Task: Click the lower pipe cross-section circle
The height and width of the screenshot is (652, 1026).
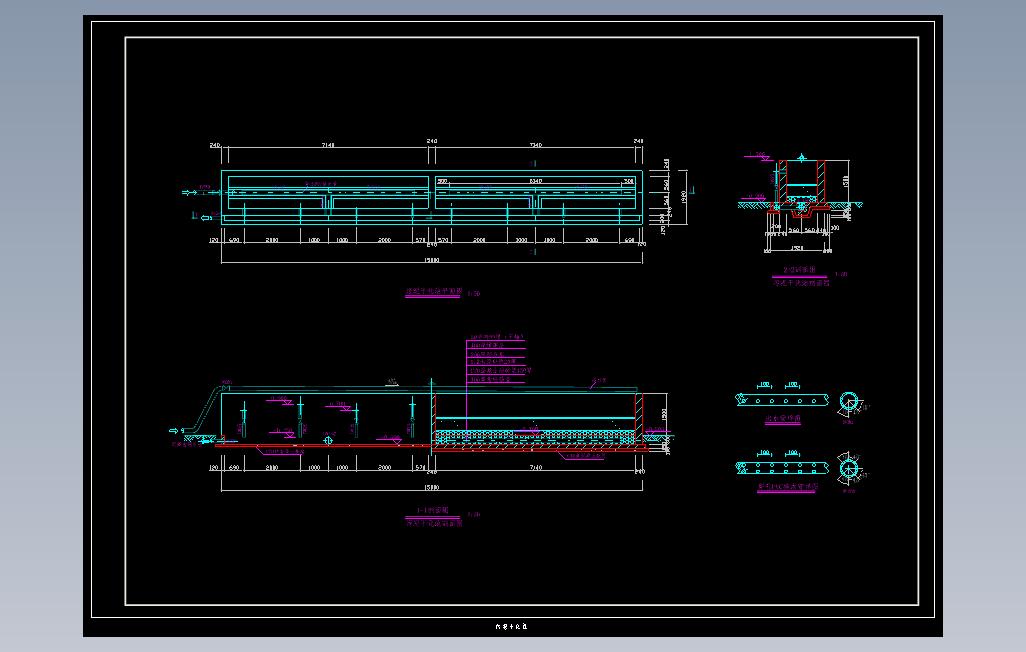Action: click(x=849, y=469)
